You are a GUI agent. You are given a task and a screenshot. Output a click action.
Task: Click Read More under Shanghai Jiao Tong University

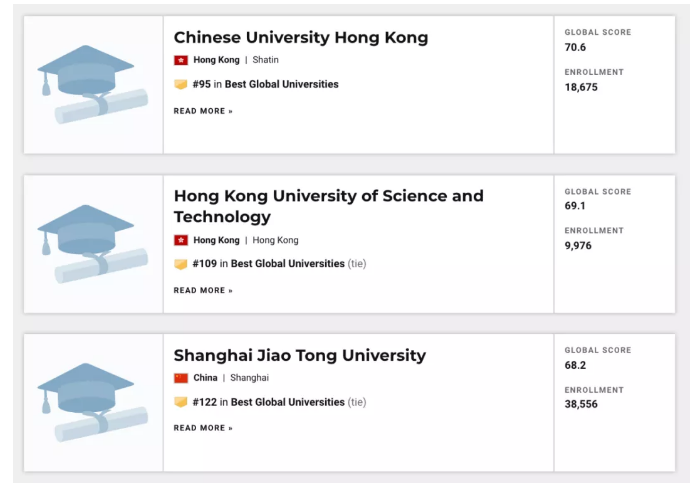[x=203, y=428]
